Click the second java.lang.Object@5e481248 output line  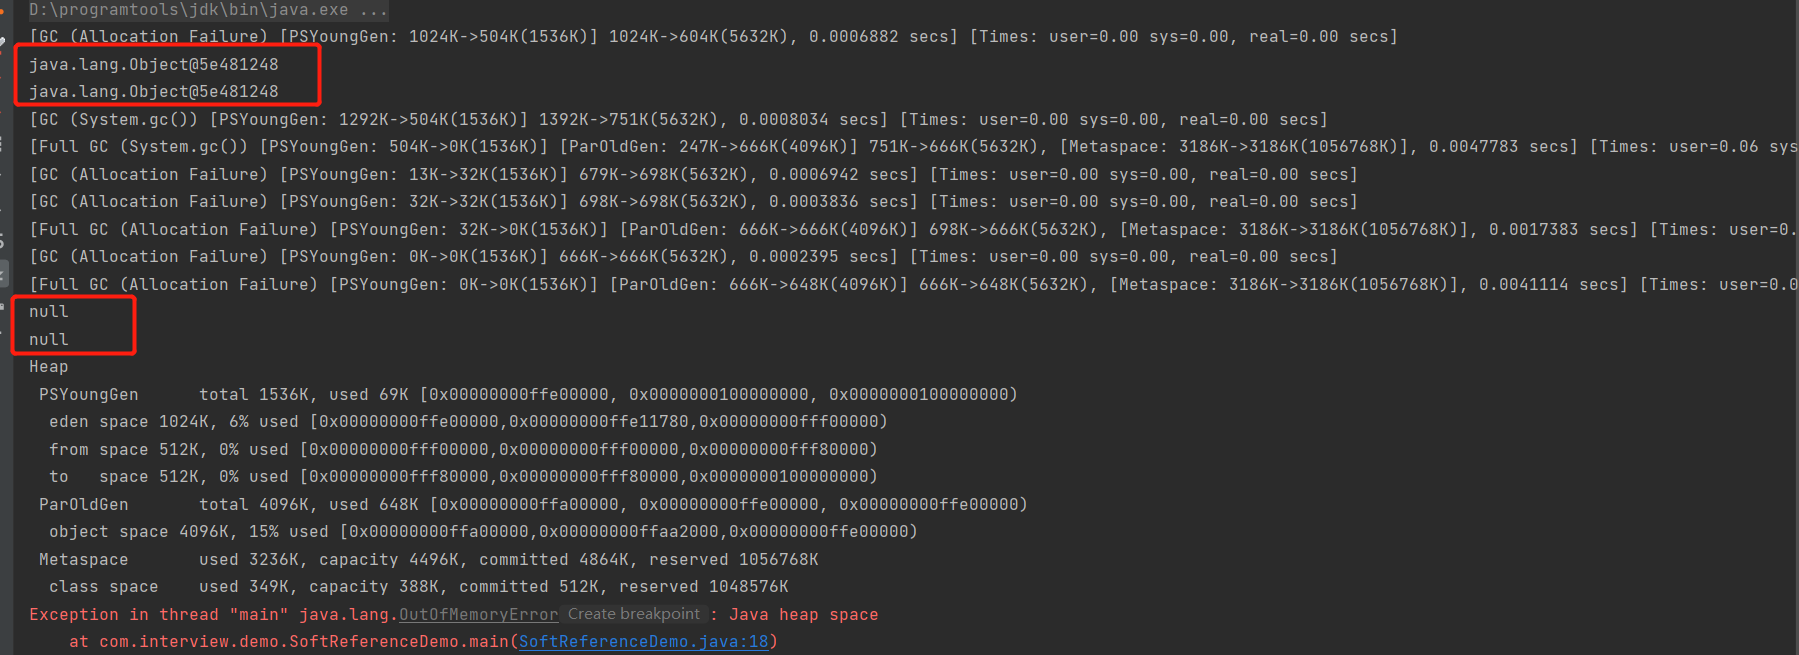tap(154, 91)
